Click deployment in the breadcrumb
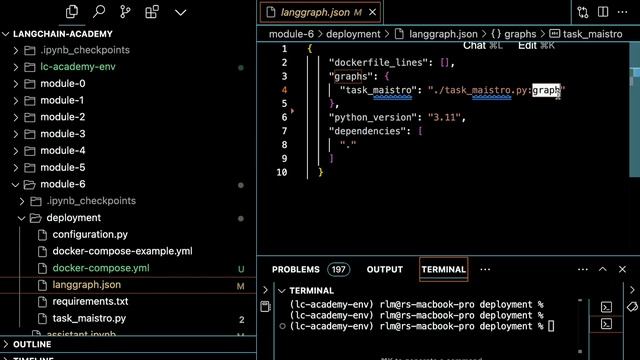Viewport: 640px width, 360px height. coord(353,34)
